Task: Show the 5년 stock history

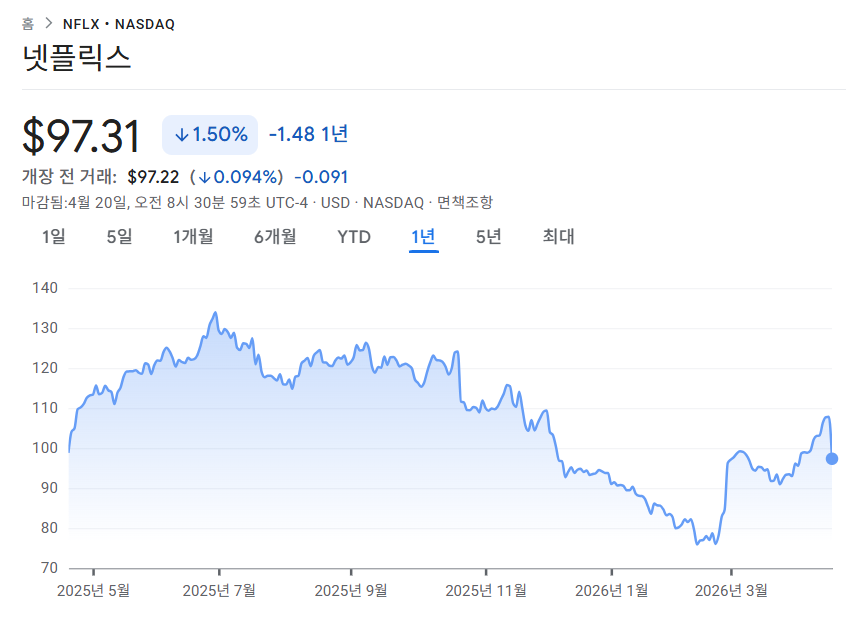Action: 487,237
